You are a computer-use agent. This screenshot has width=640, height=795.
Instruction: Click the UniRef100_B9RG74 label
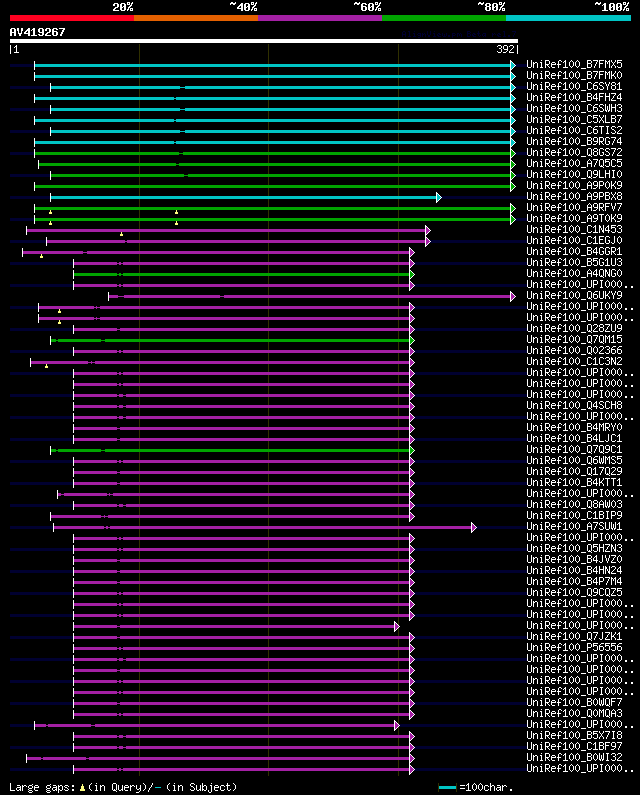tap(574, 141)
